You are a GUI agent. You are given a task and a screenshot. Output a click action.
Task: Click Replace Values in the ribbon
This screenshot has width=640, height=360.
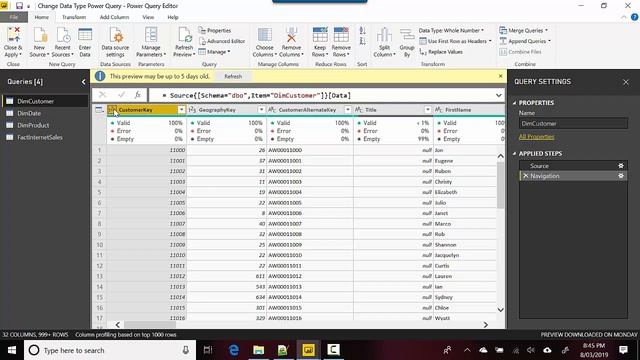tap(441, 52)
